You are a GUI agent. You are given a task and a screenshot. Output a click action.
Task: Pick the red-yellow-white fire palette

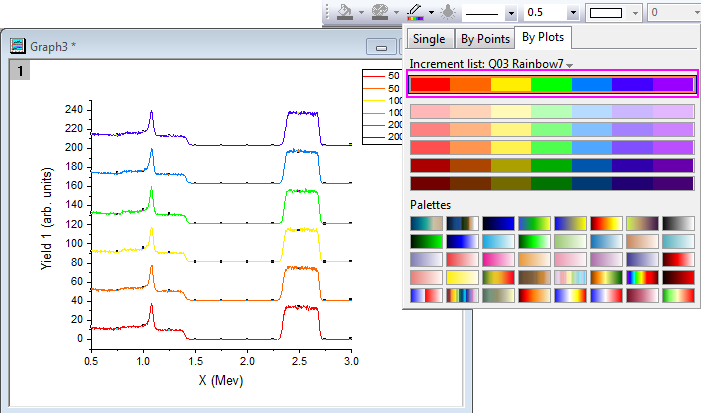coord(606,223)
